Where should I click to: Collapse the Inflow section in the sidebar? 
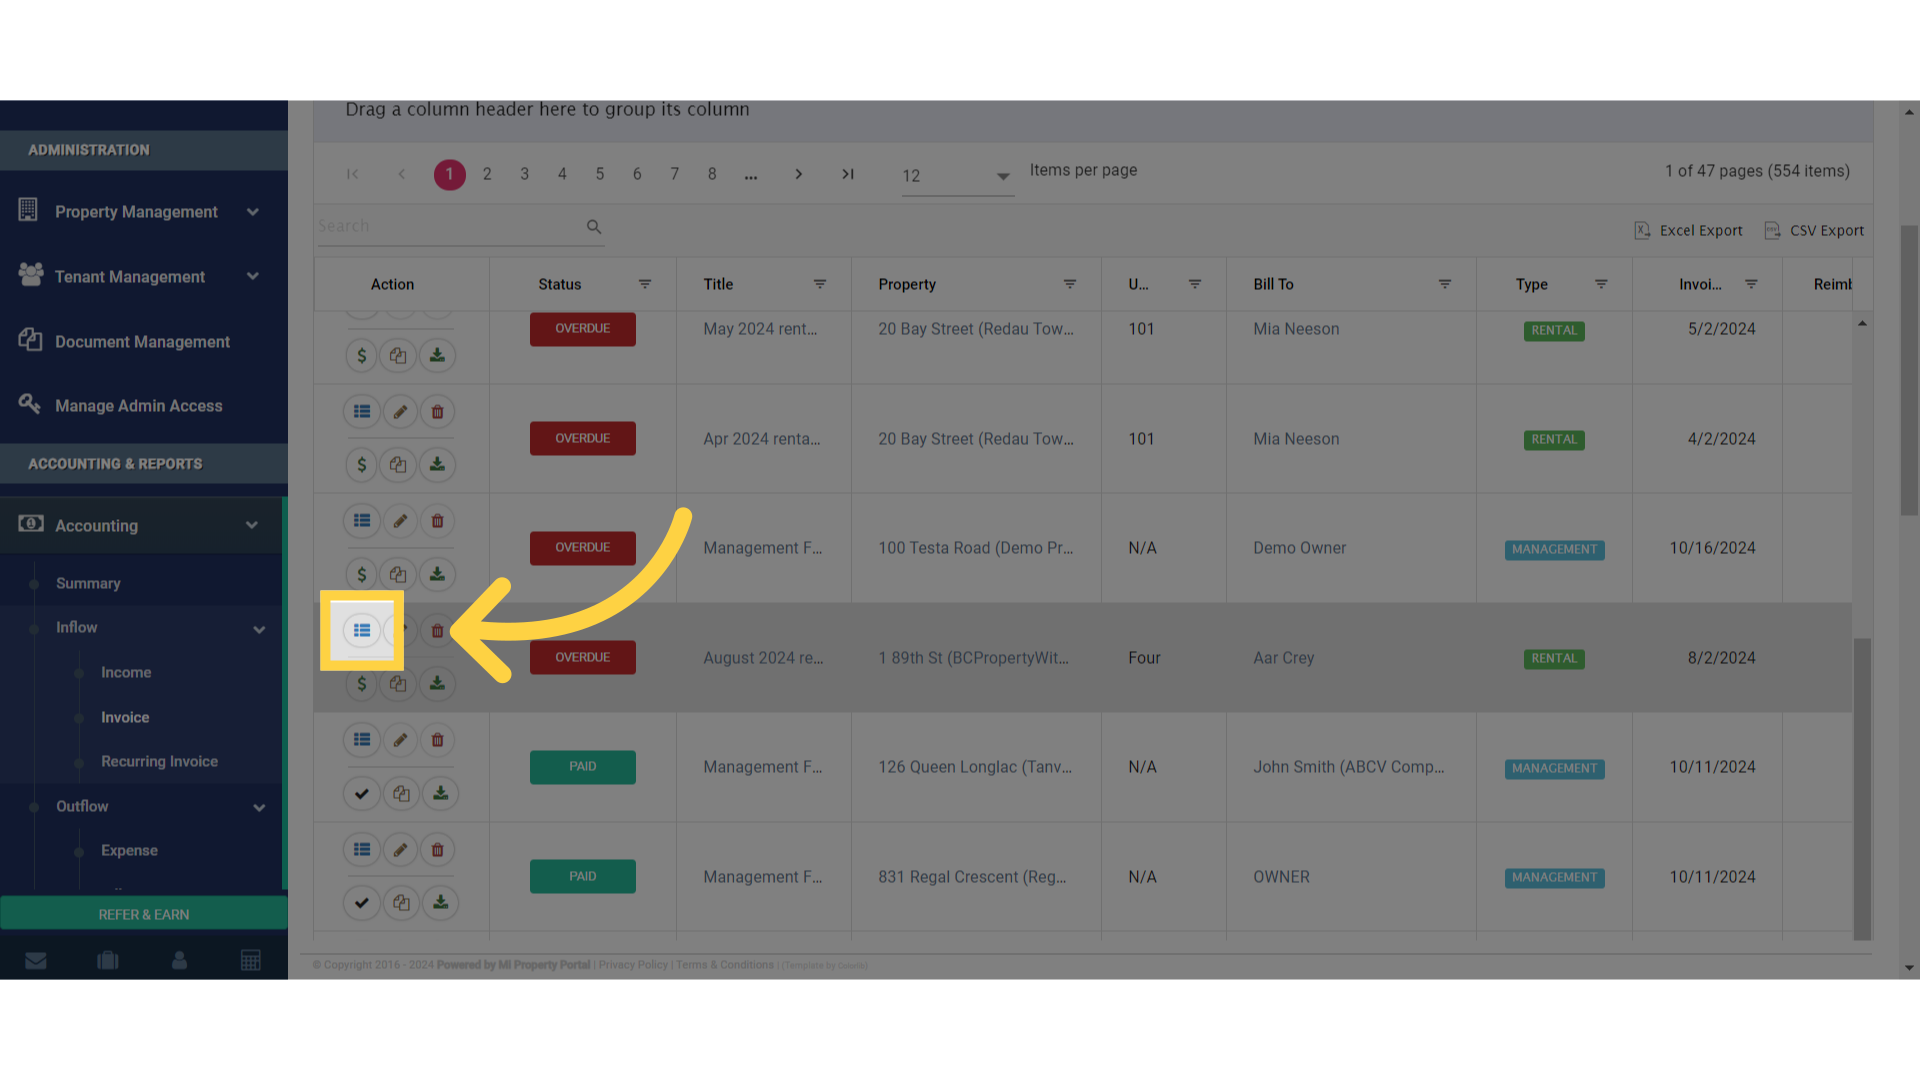[x=259, y=629]
